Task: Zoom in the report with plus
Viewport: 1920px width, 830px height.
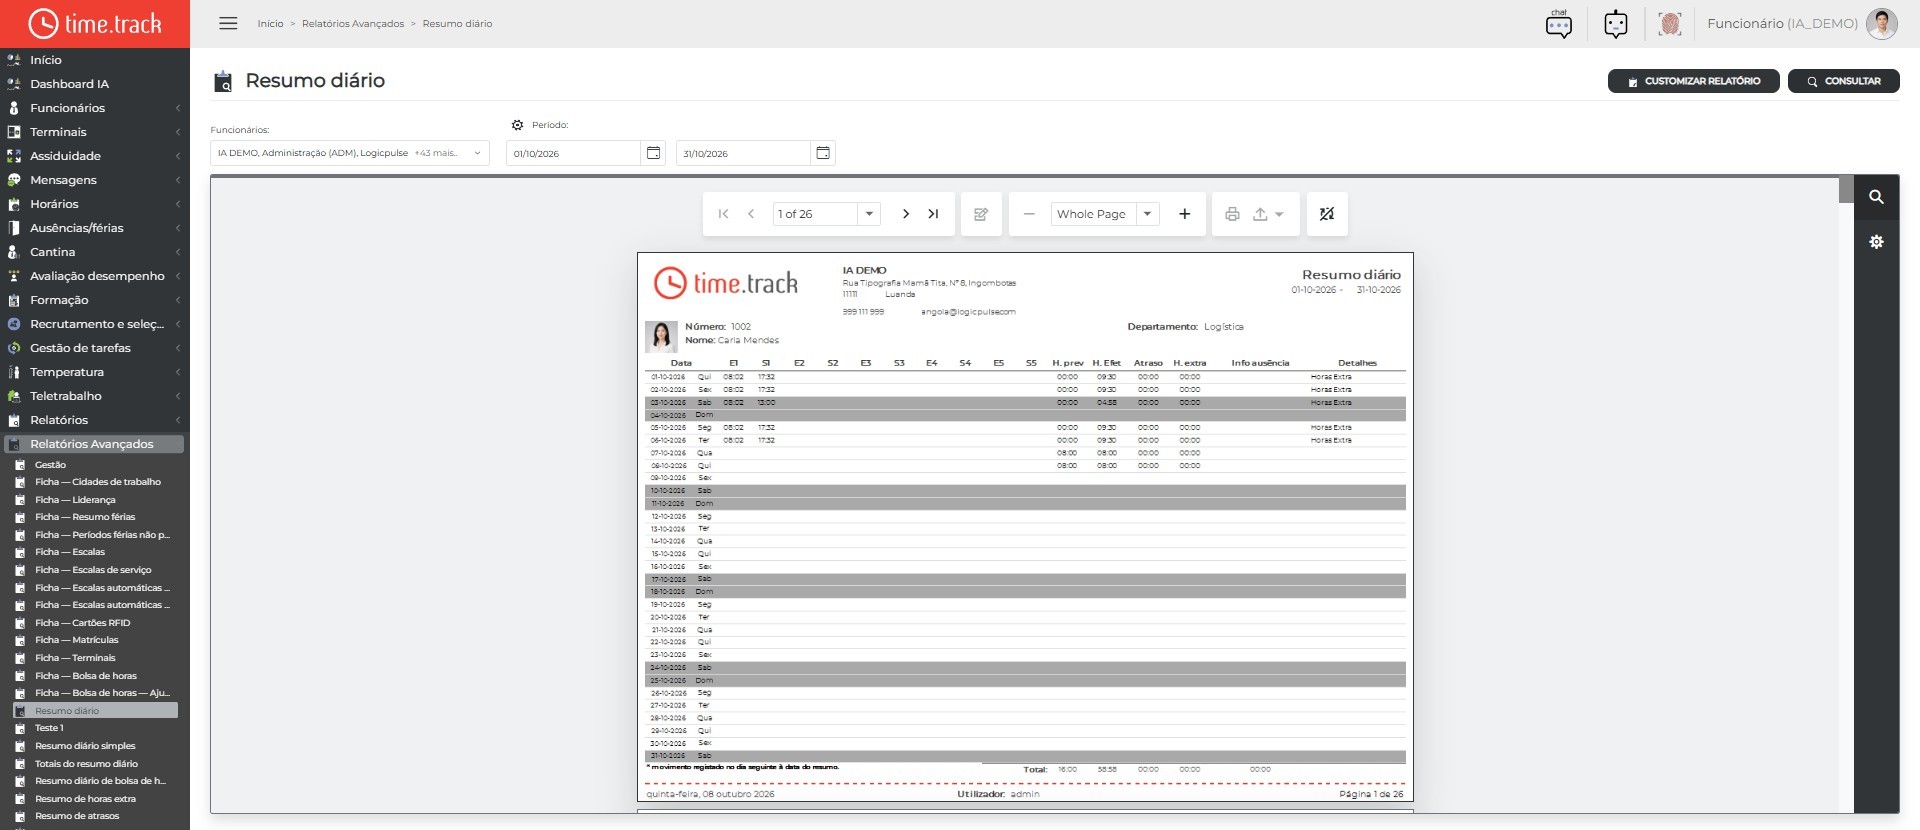Action: point(1184,214)
